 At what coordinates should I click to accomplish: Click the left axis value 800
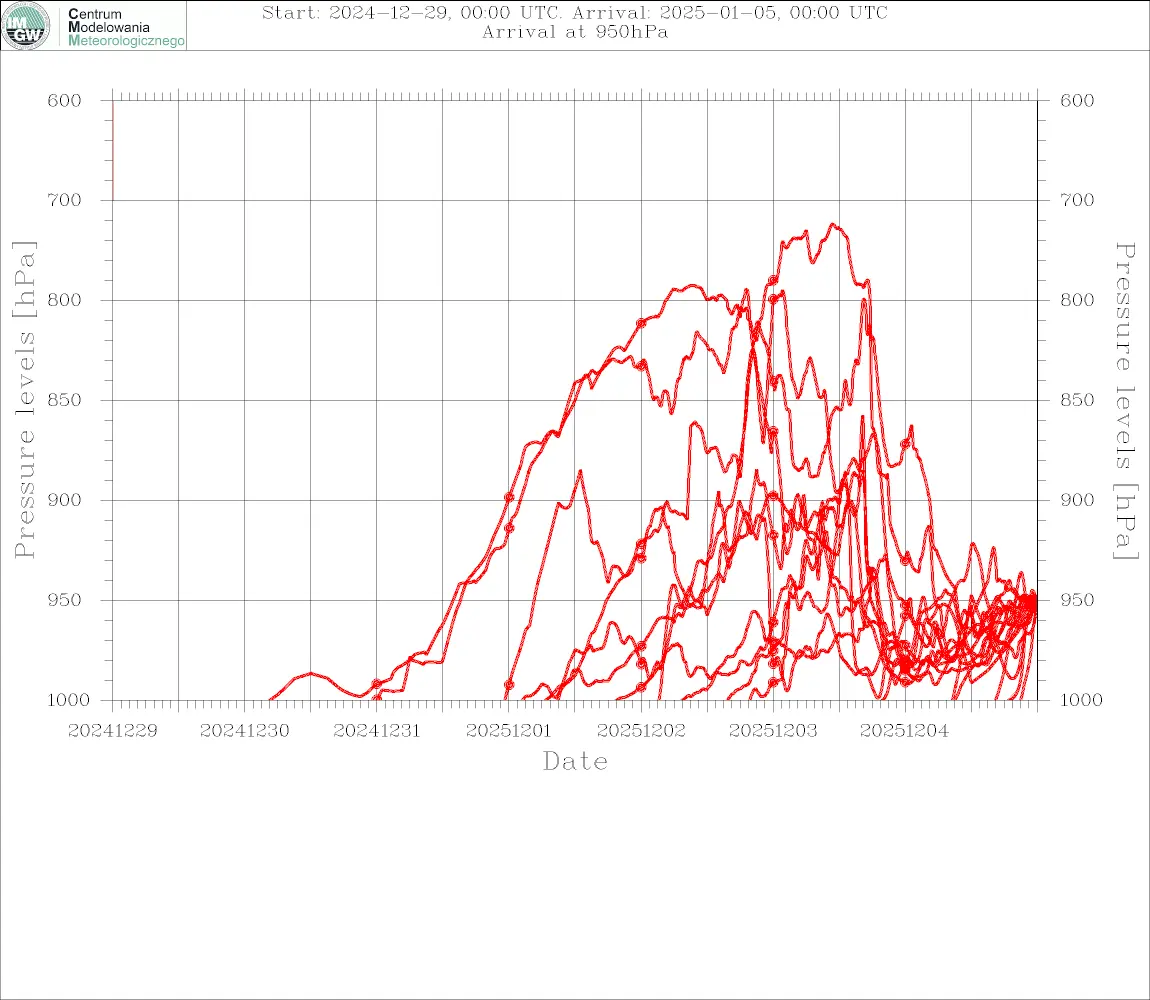[x=65, y=300]
